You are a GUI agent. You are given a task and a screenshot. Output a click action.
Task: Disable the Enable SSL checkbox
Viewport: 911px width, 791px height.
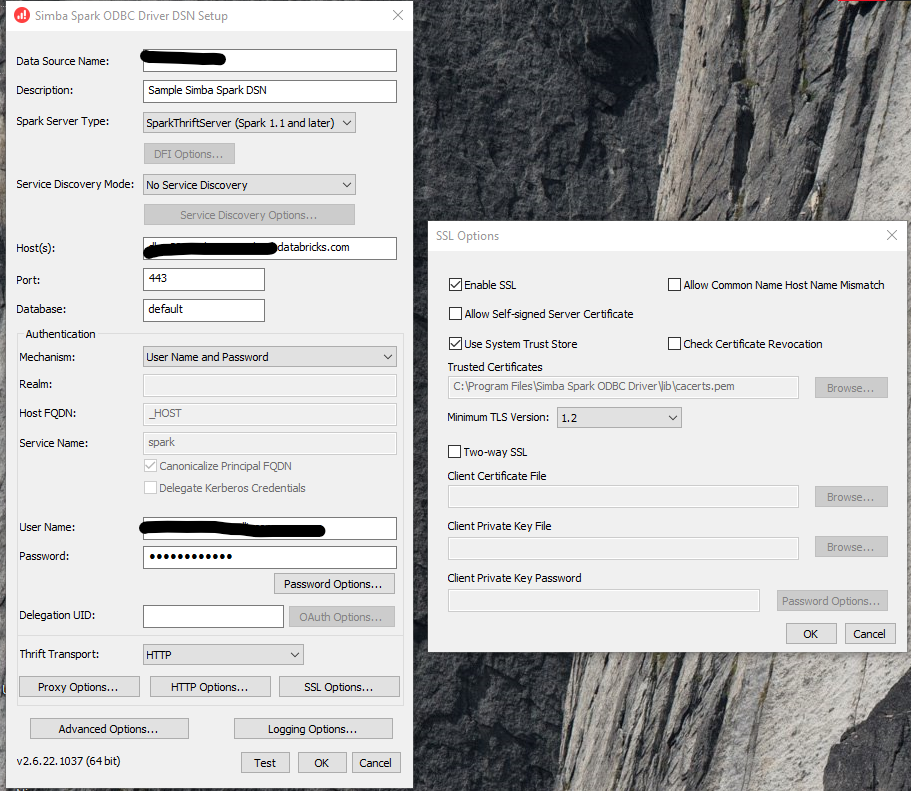[x=456, y=284]
